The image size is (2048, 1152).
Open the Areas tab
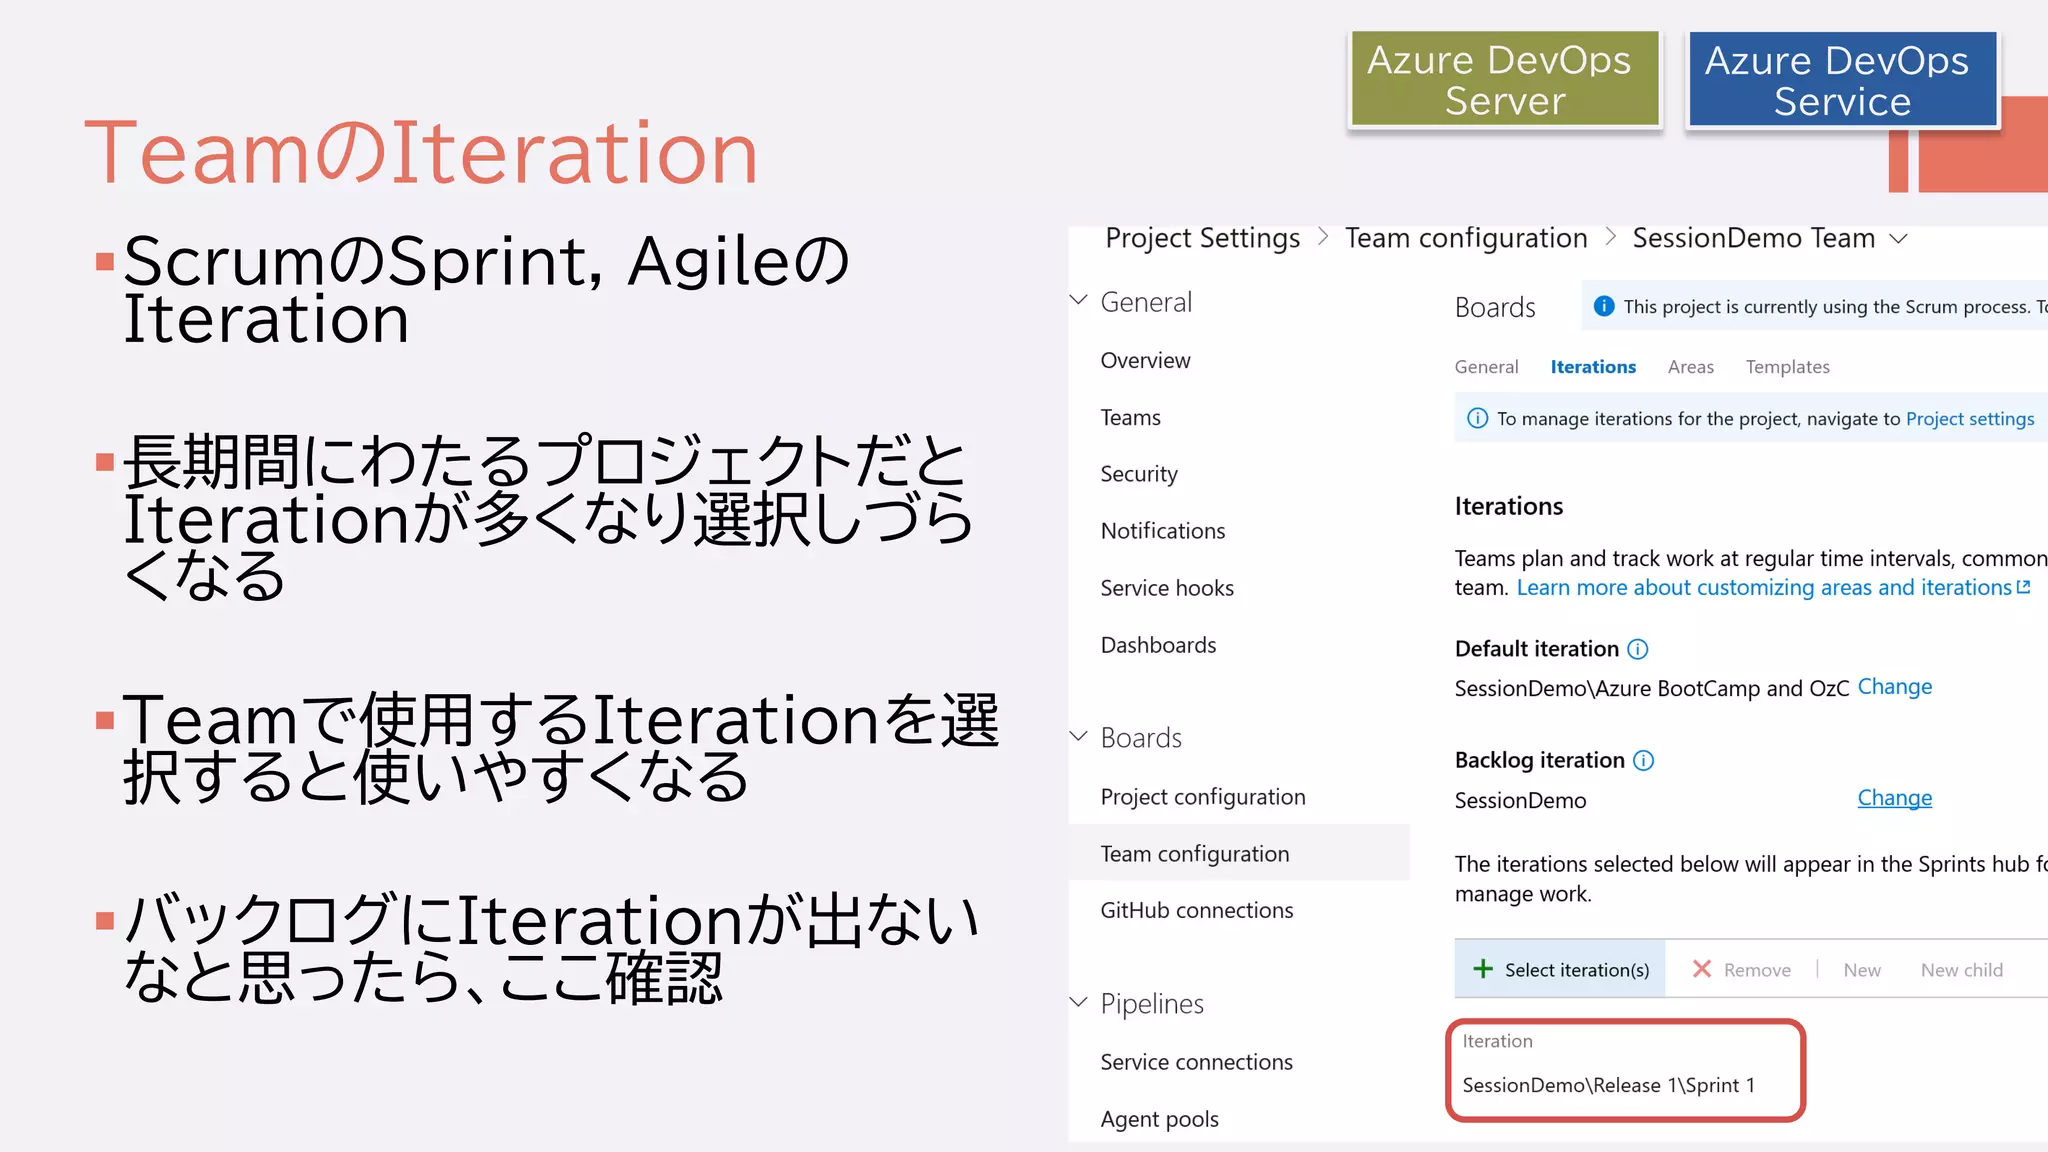coord(1690,367)
